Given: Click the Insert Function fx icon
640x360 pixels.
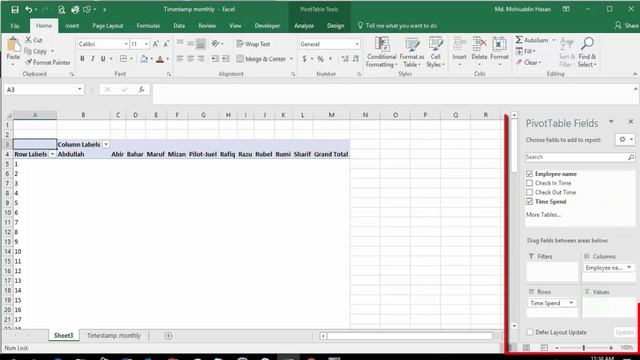Looking at the screenshot, I should coord(141,89).
